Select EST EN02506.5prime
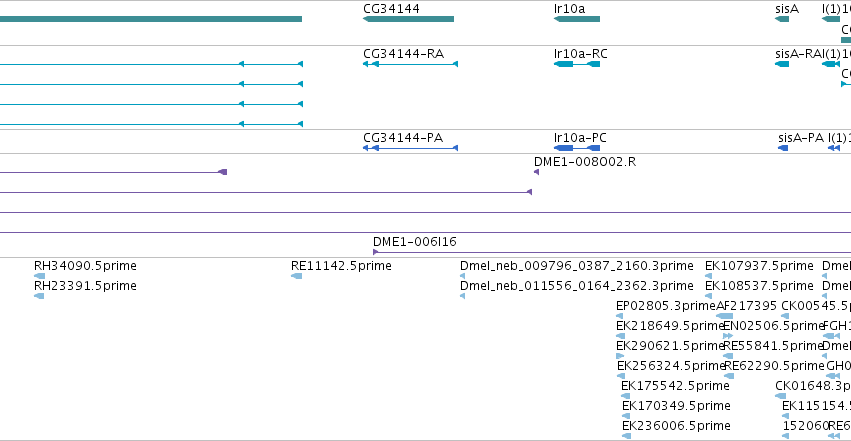Viewport: 851px width, 441px height. point(728,336)
